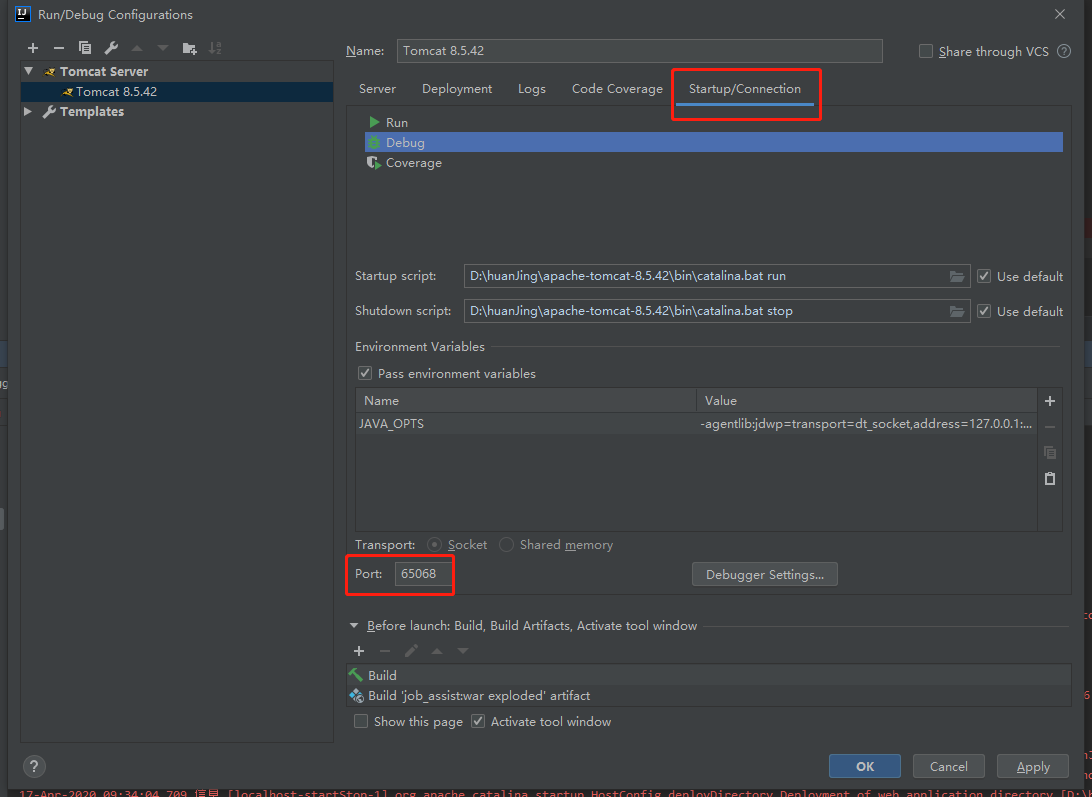Select Debug in the startup mode list
Screen dimensions: 1092x797
tap(714, 142)
